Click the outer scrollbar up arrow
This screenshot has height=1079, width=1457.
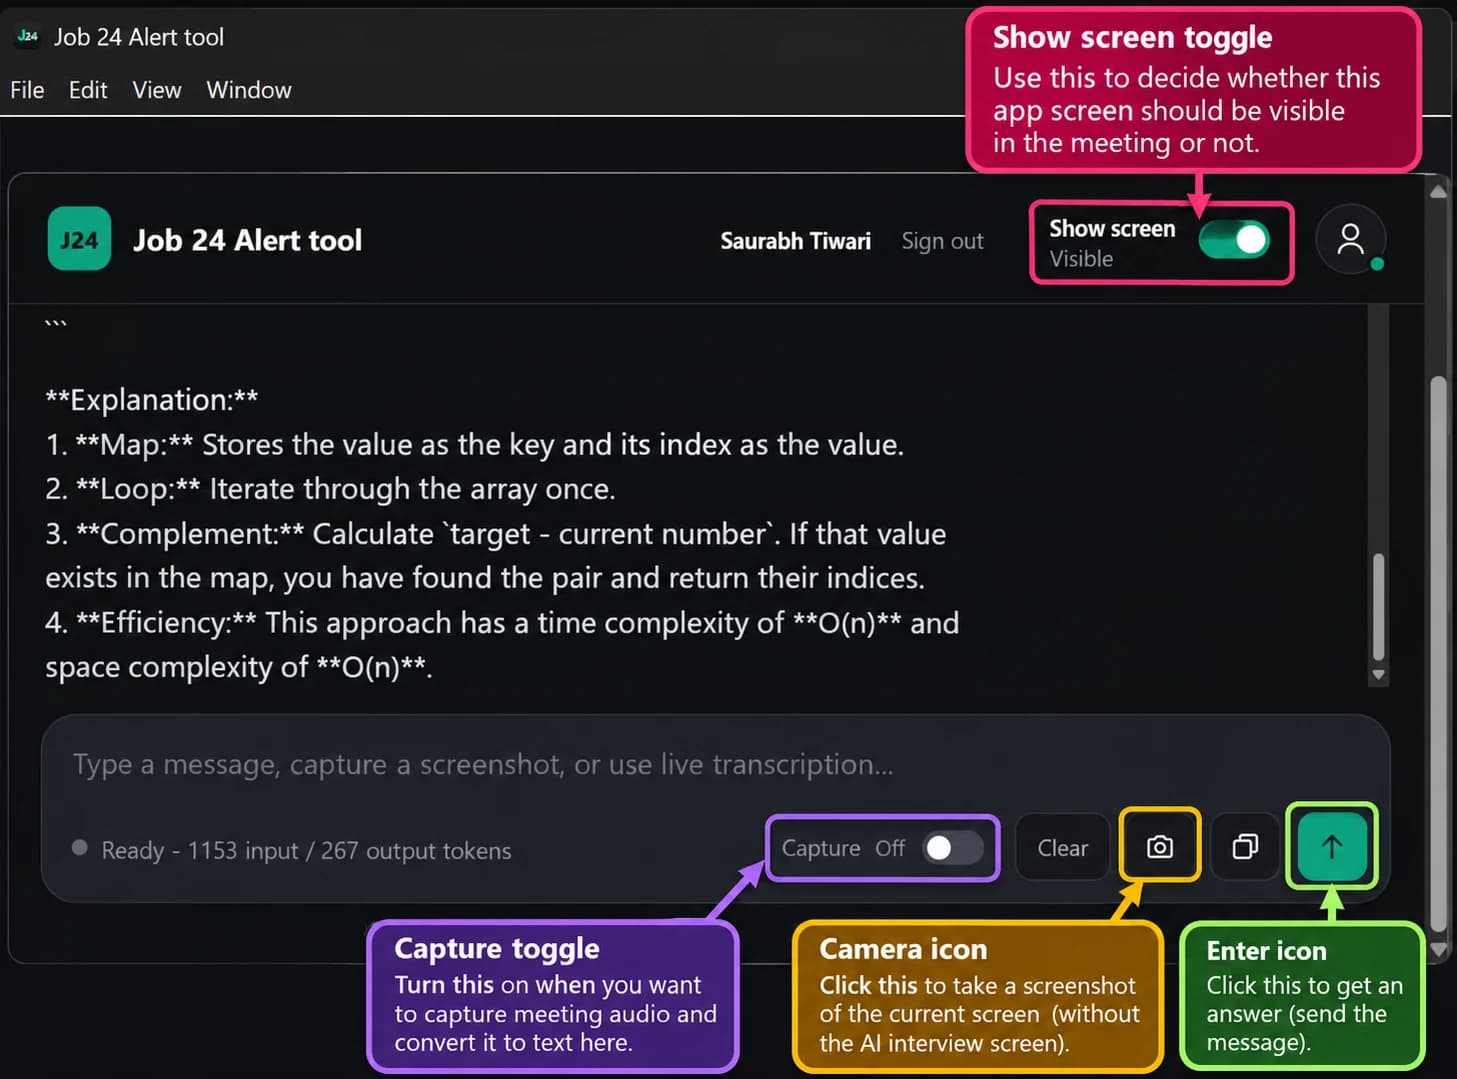[1438, 191]
